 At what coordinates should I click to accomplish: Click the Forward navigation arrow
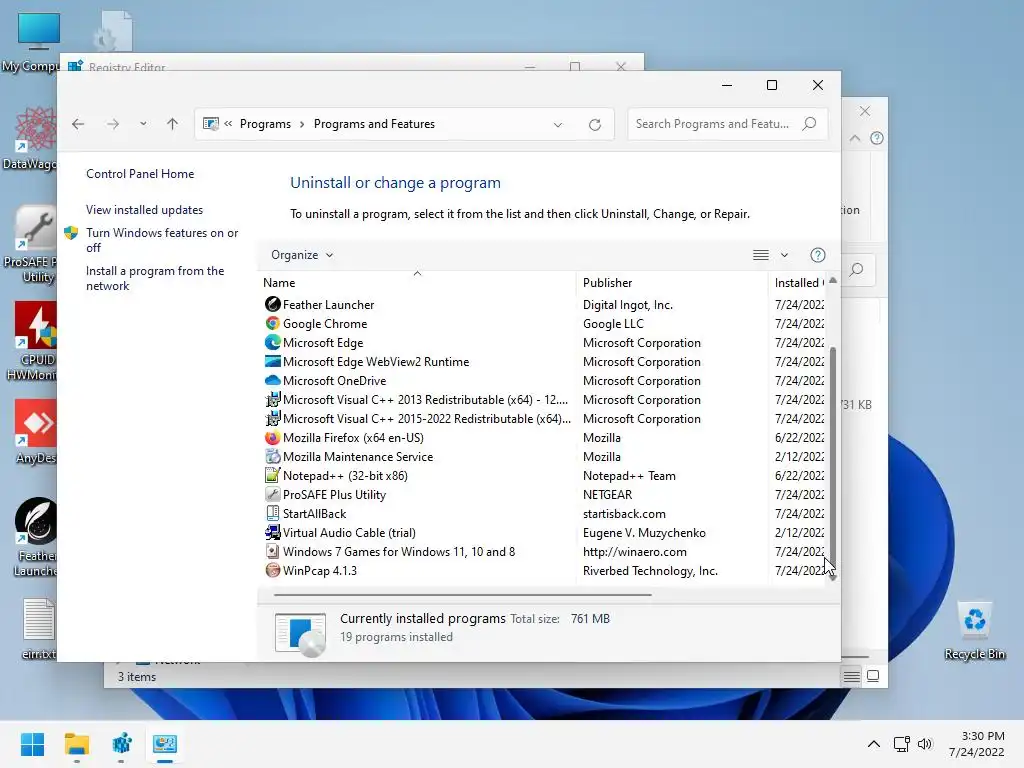point(113,124)
